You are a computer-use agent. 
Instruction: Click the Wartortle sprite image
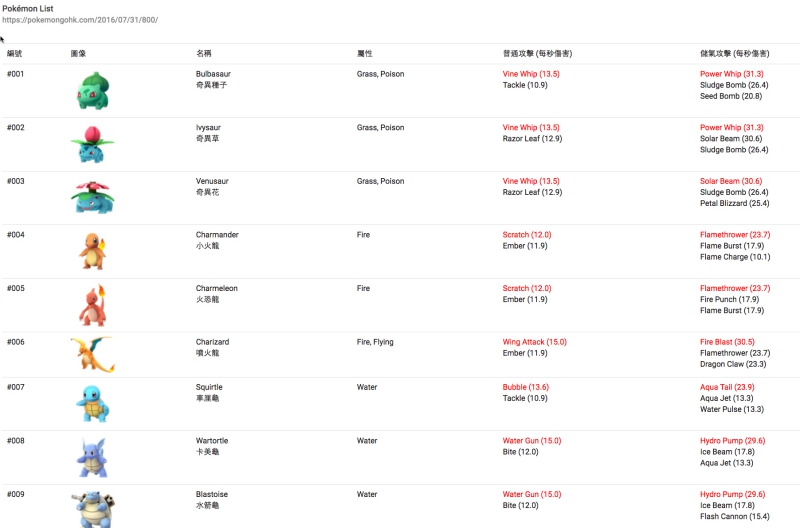92,457
